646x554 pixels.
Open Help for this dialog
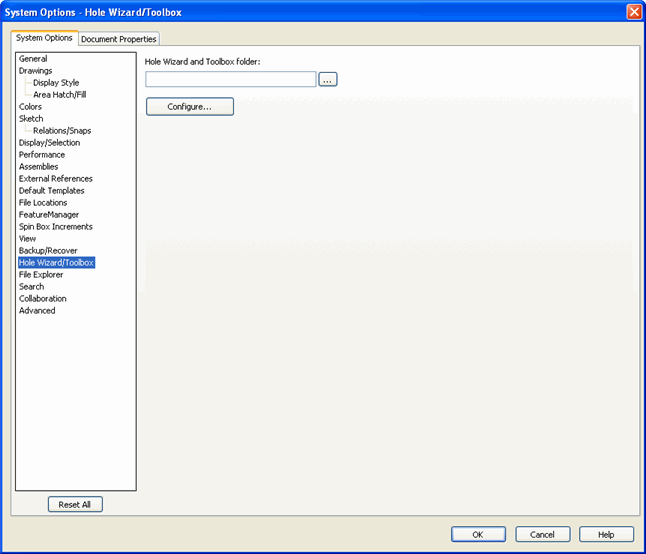[x=606, y=534]
